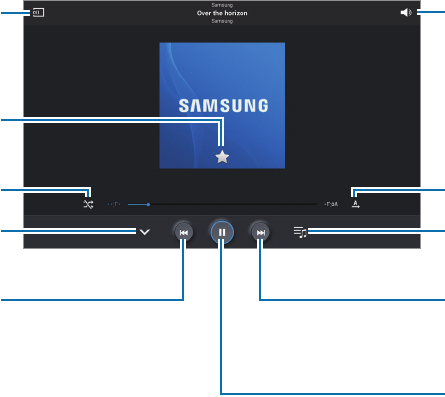Open the volume speaker control
Image resolution: width=445 pixels, height=397 pixels.
(406, 13)
